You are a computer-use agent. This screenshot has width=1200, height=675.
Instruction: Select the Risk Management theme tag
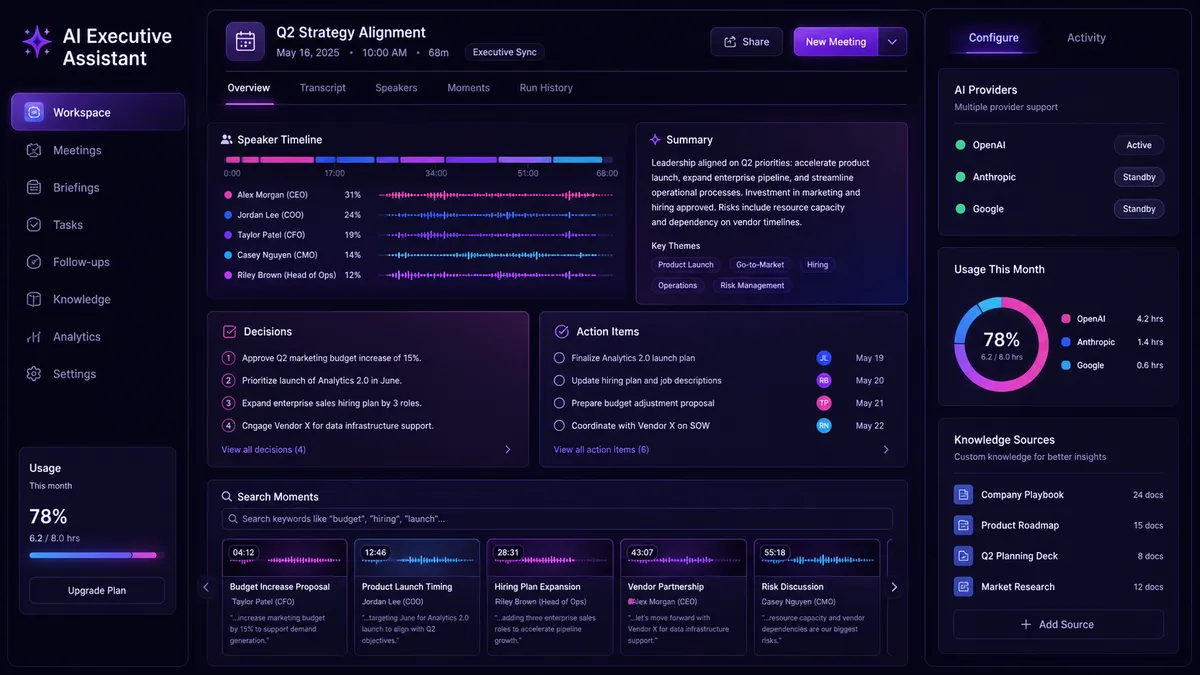(752, 285)
